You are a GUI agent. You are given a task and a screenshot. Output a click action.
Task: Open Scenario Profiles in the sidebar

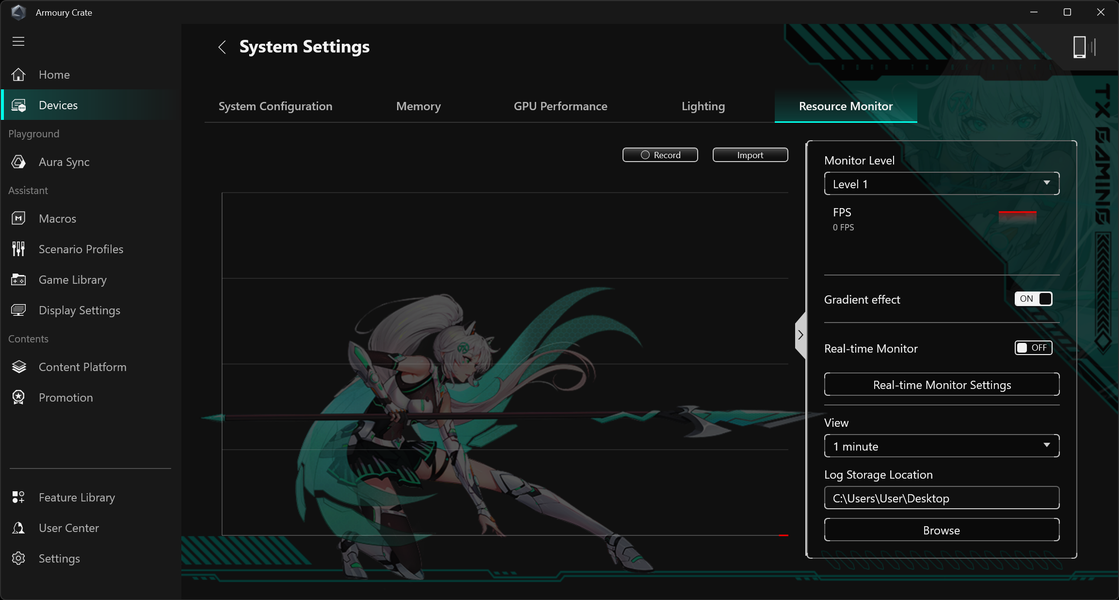coord(81,249)
